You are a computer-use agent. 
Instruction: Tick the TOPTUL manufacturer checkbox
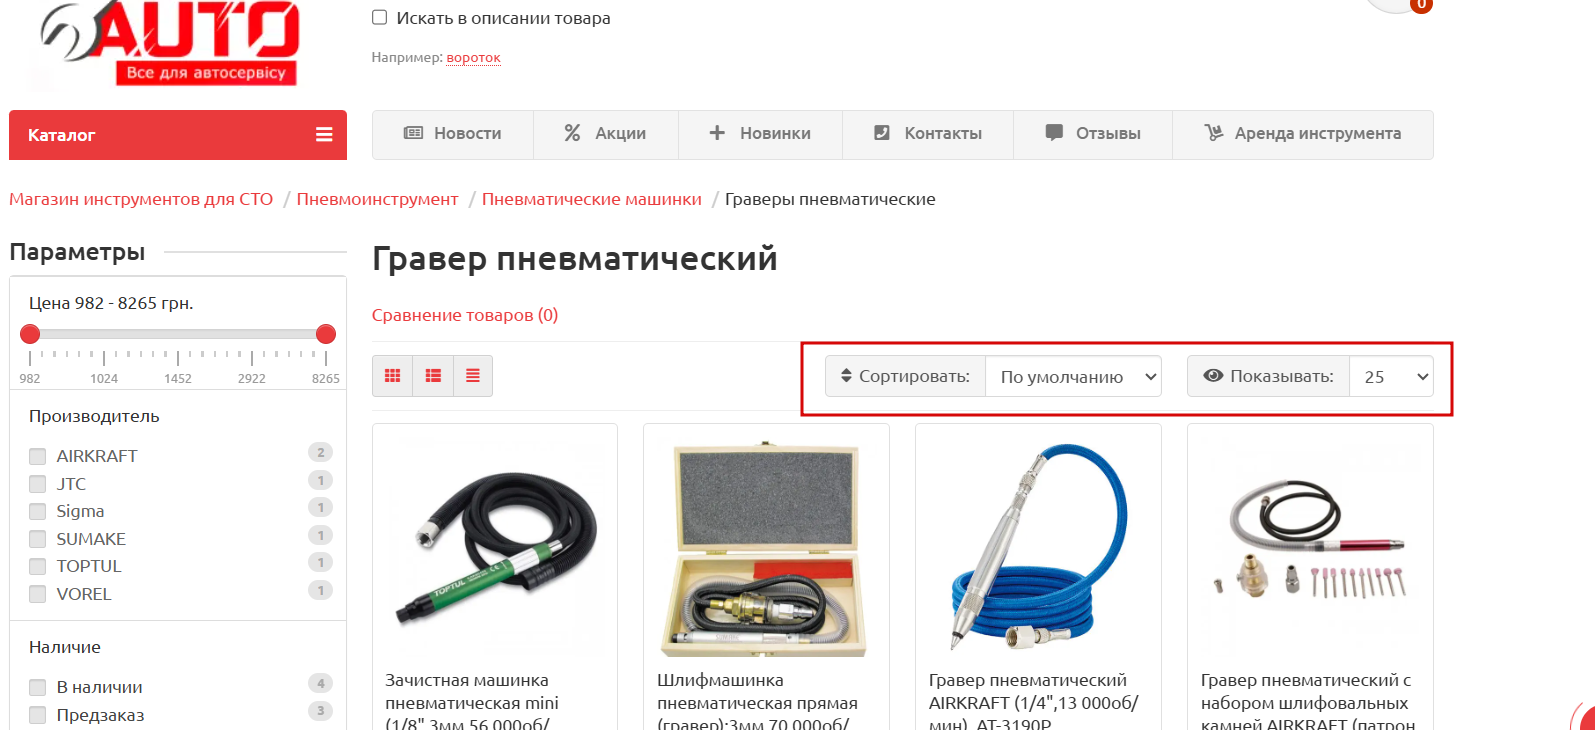click(38, 566)
